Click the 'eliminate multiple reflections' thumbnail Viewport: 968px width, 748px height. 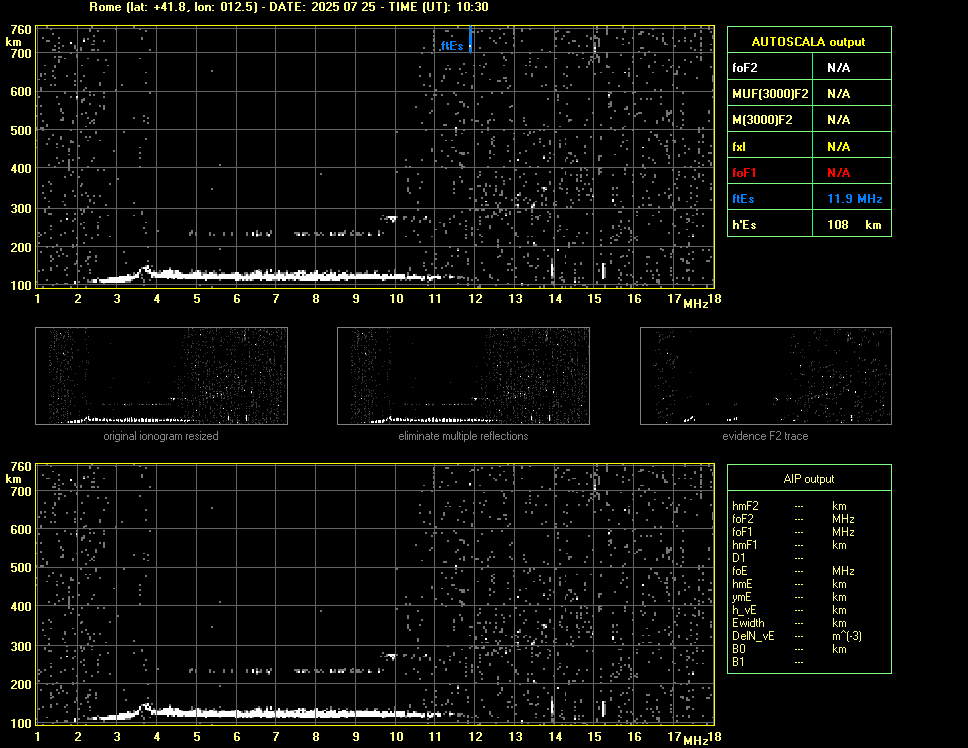[463, 376]
